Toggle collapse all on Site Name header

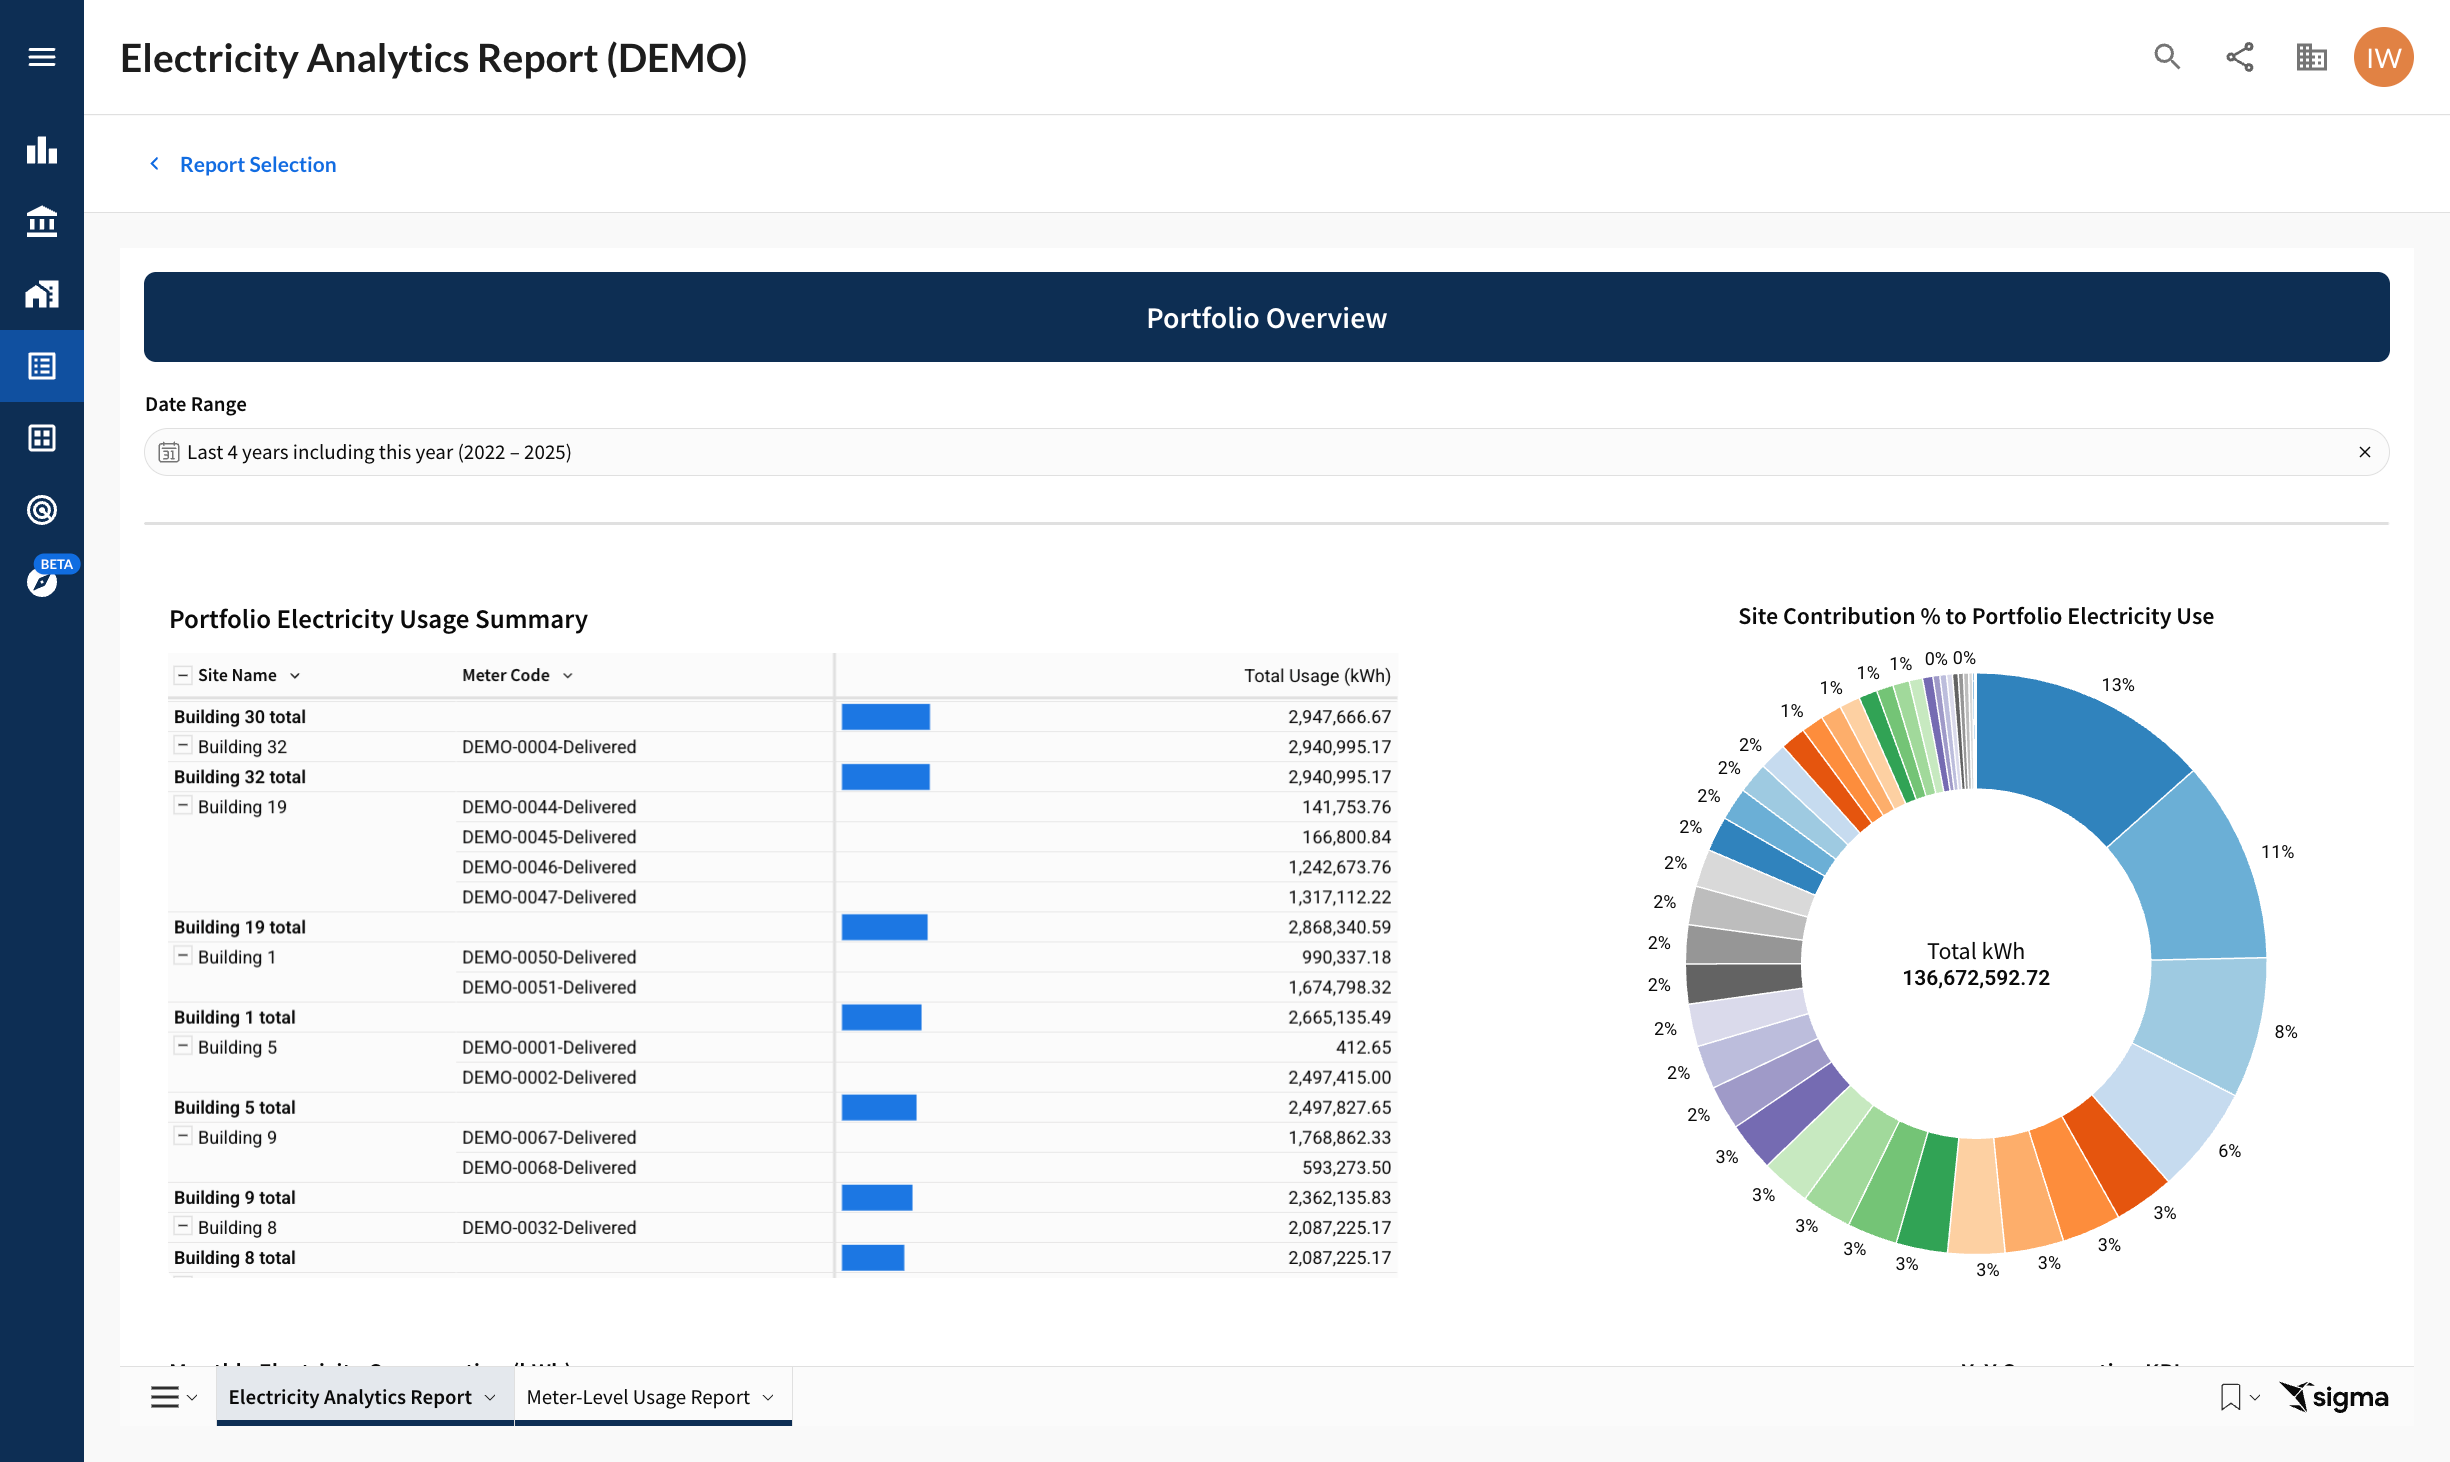tap(183, 675)
